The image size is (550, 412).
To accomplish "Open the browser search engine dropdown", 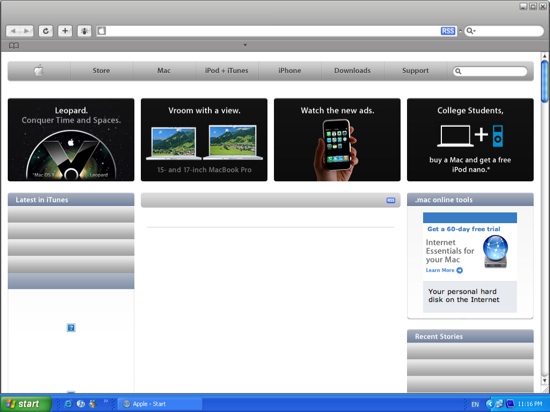I will (471, 31).
